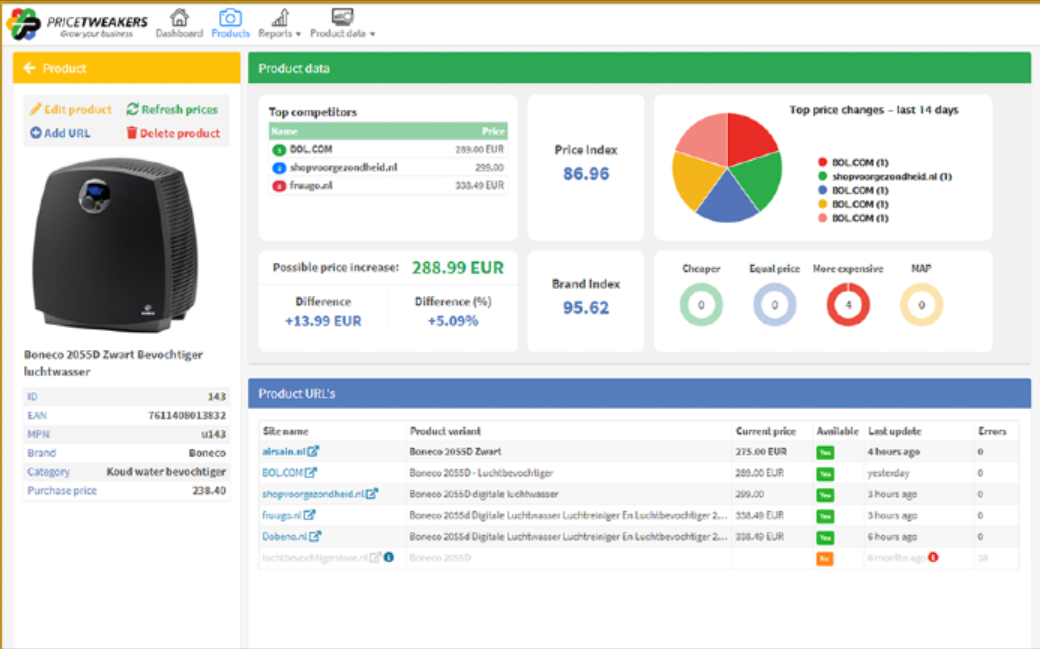Click the shopvoorgezondheid.nl (1) green legend entry
The width and height of the screenshot is (1040, 649).
885,177
